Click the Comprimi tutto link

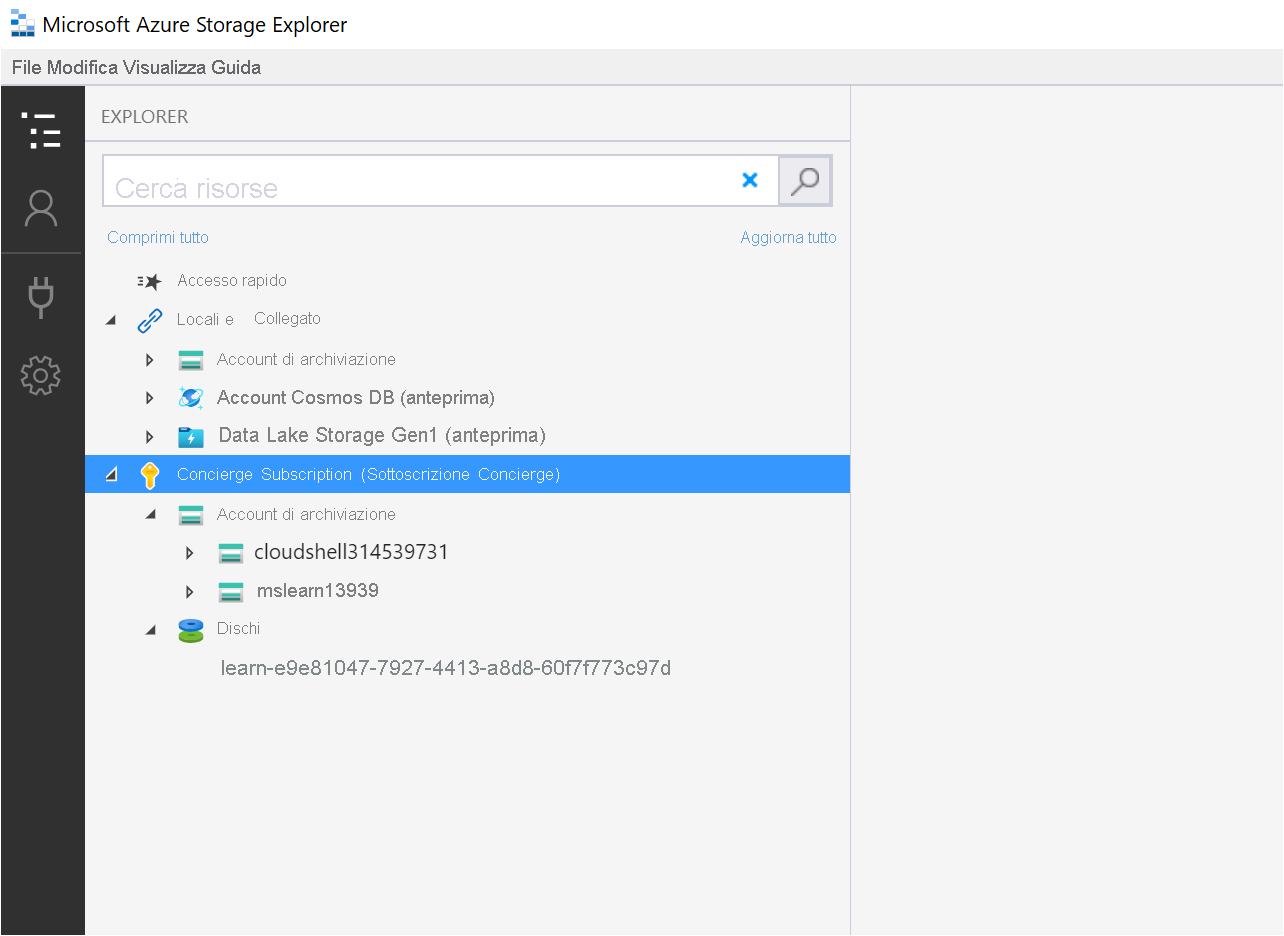point(158,237)
